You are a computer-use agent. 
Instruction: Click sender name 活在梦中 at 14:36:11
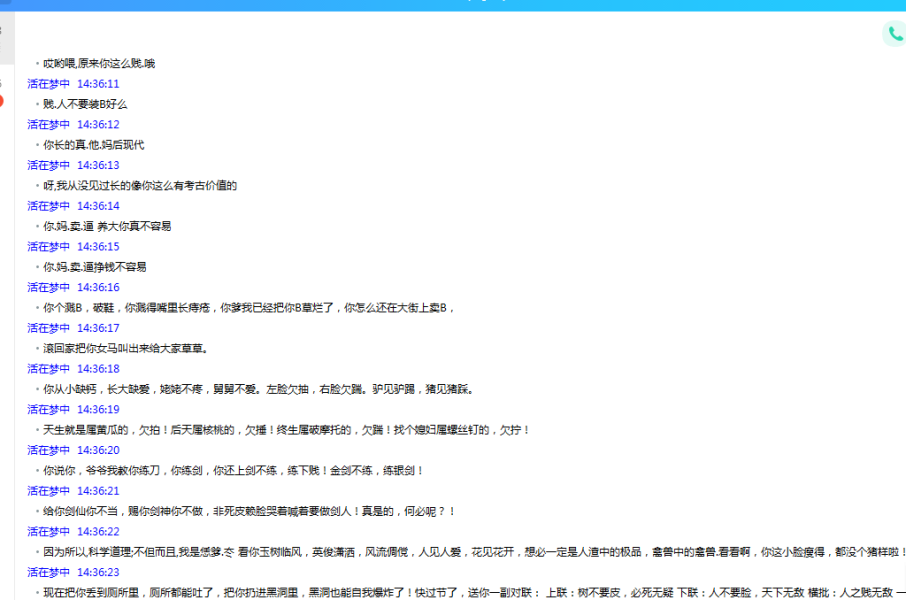(48, 84)
